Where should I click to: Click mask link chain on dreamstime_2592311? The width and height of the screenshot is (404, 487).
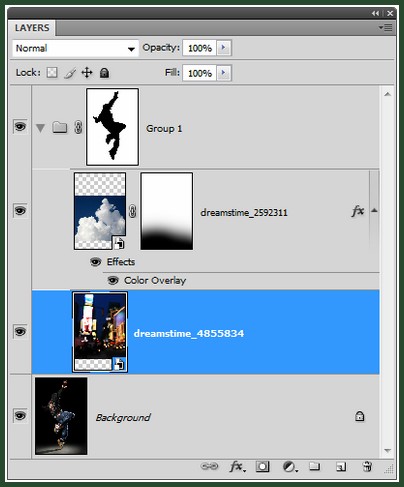pos(132,211)
